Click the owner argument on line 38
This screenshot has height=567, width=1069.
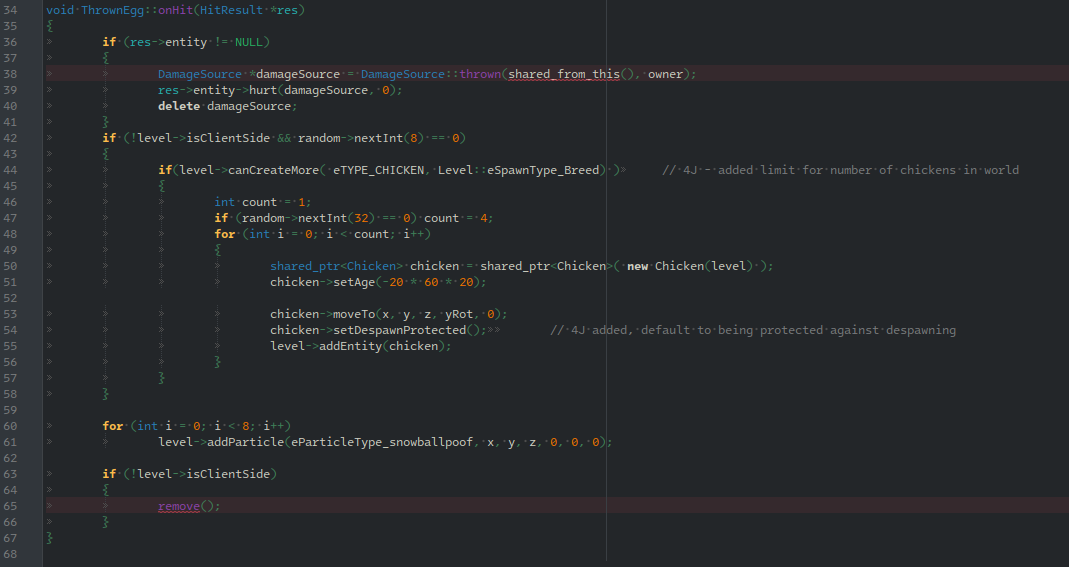coord(665,74)
